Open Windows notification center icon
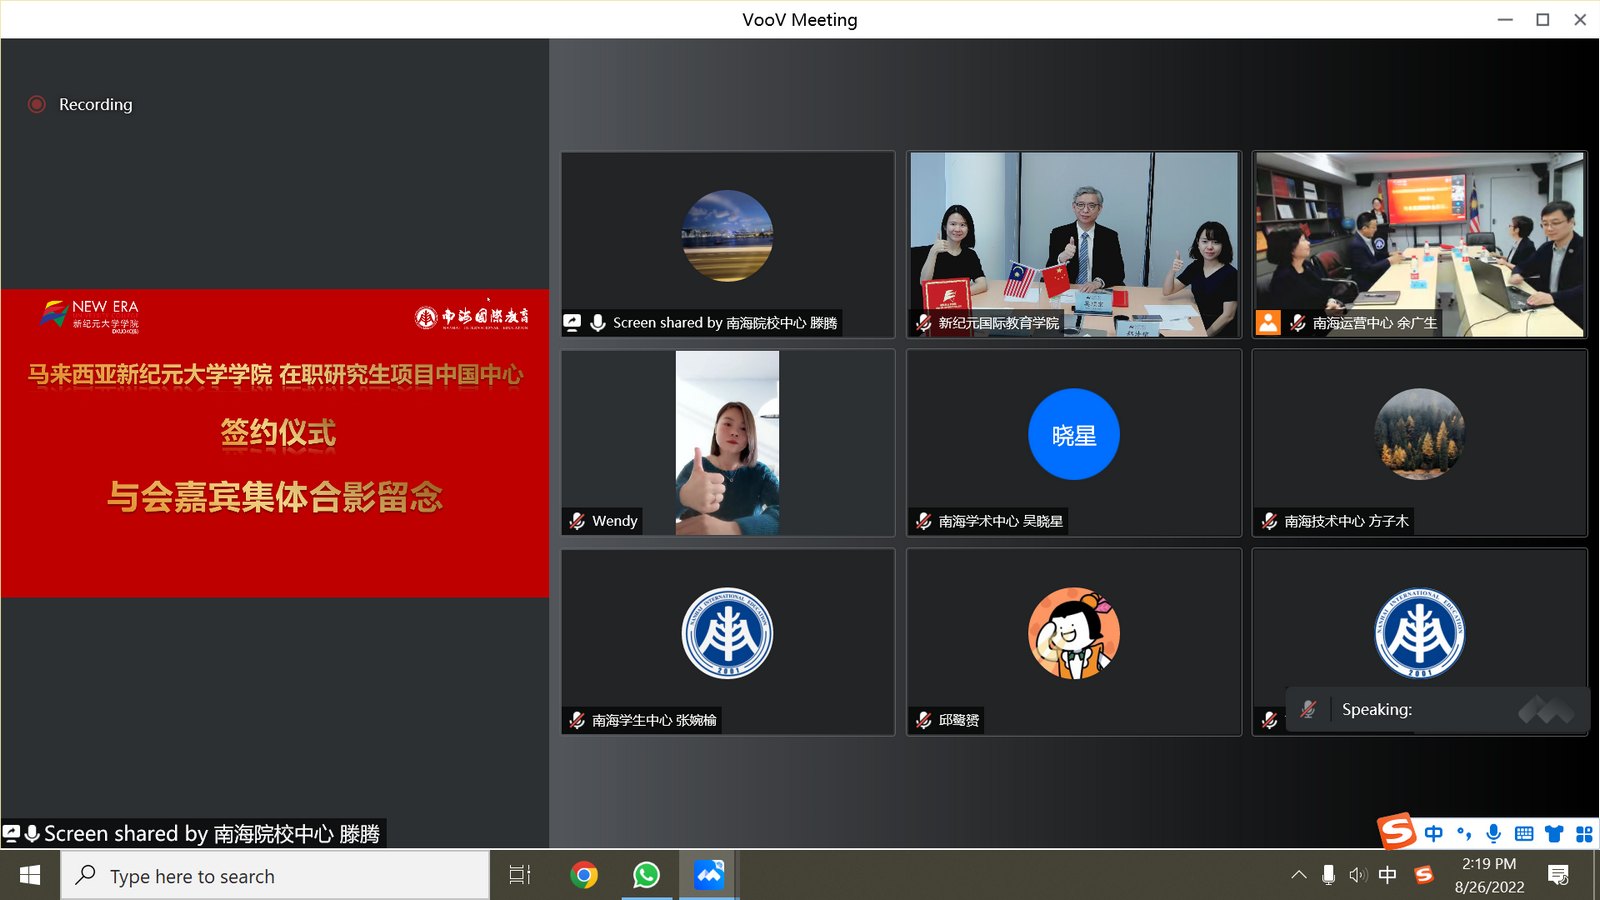The width and height of the screenshot is (1600, 900). pyautogui.click(x=1558, y=876)
